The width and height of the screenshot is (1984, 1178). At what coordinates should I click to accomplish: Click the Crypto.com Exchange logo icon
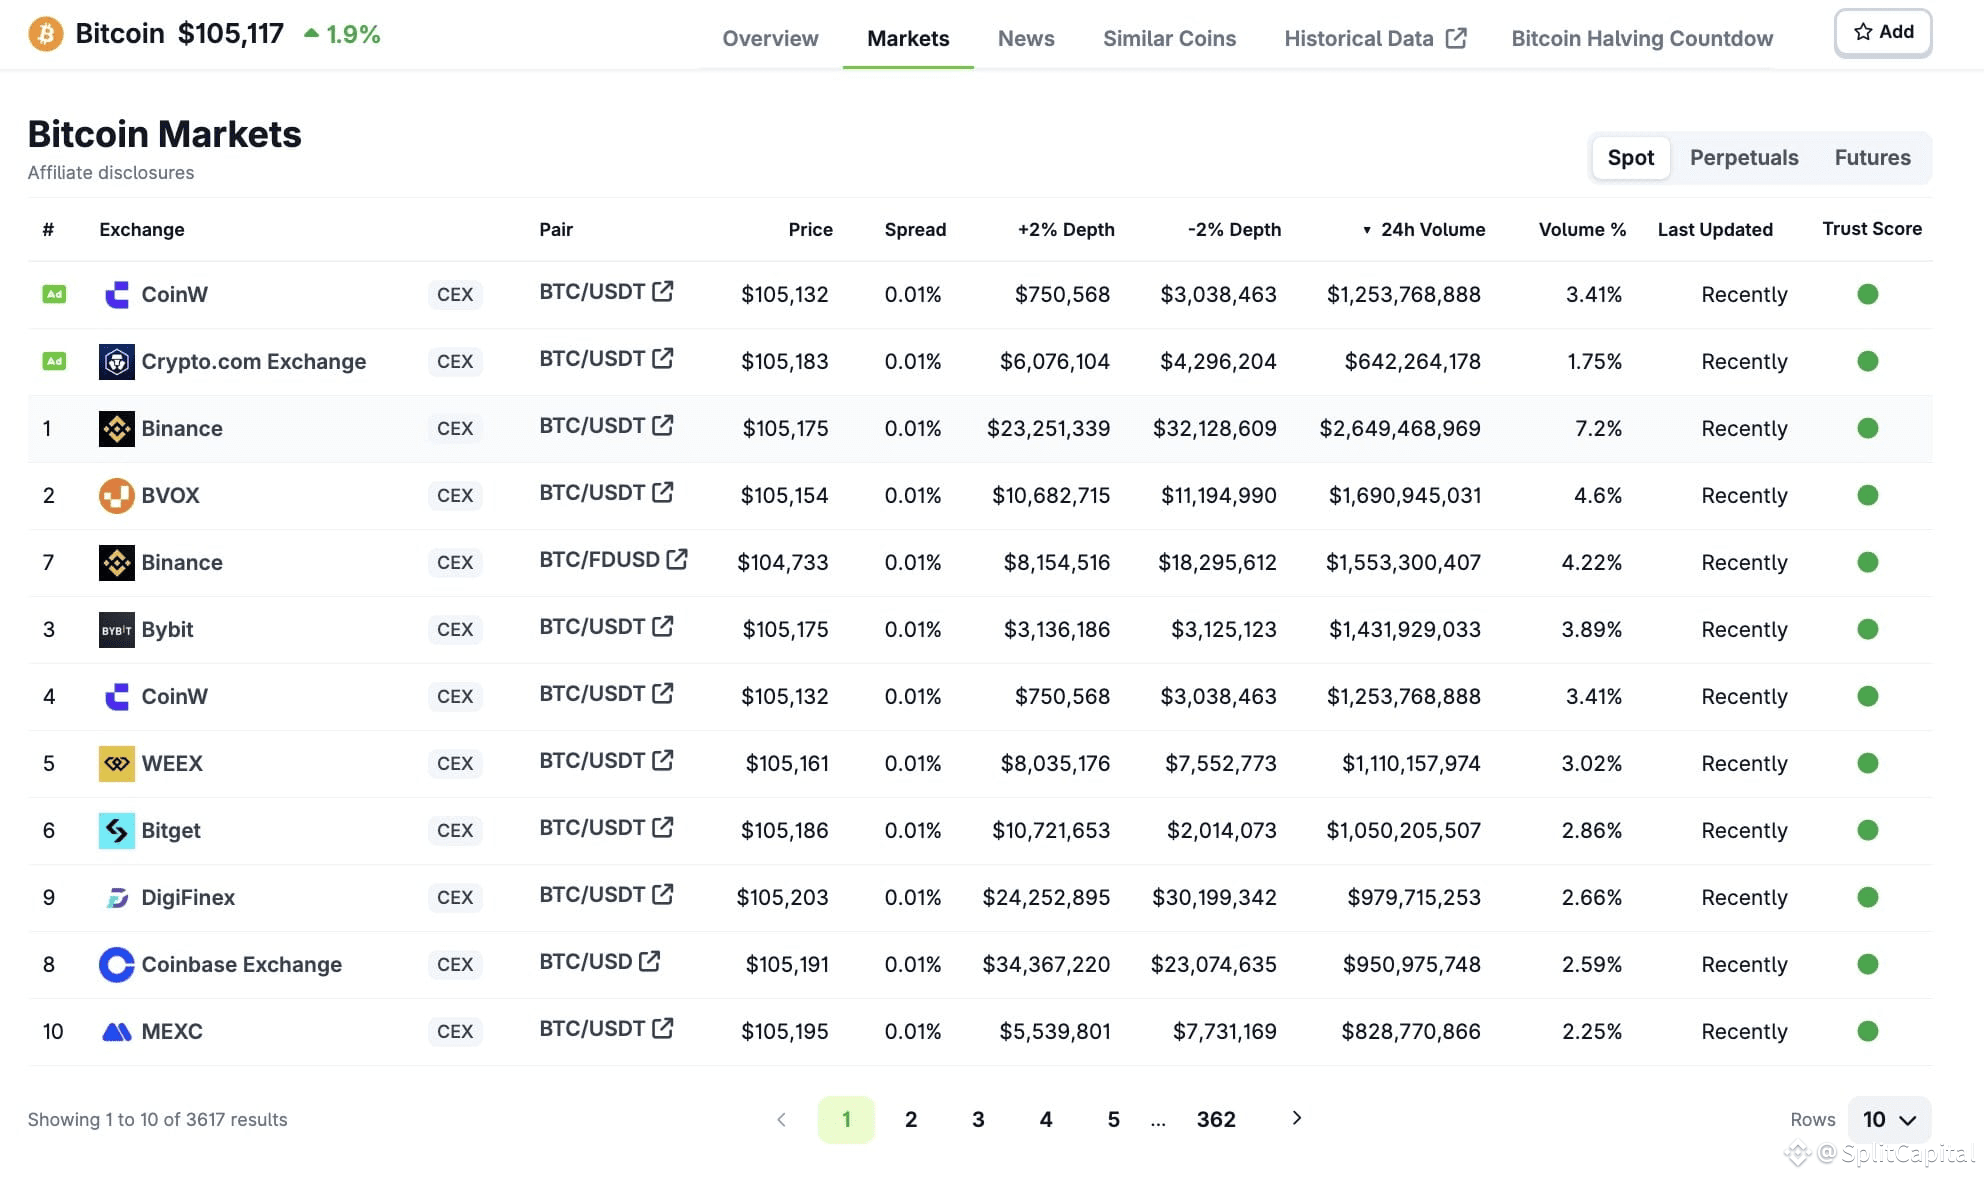click(x=117, y=361)
